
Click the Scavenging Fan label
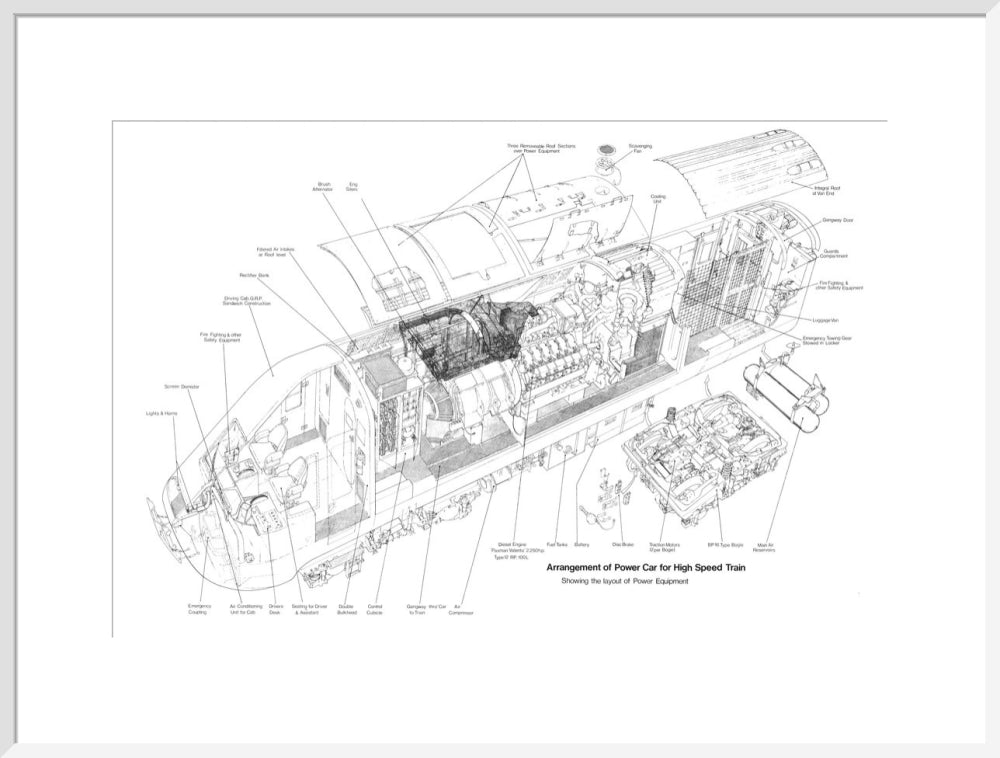coord(641,146)
